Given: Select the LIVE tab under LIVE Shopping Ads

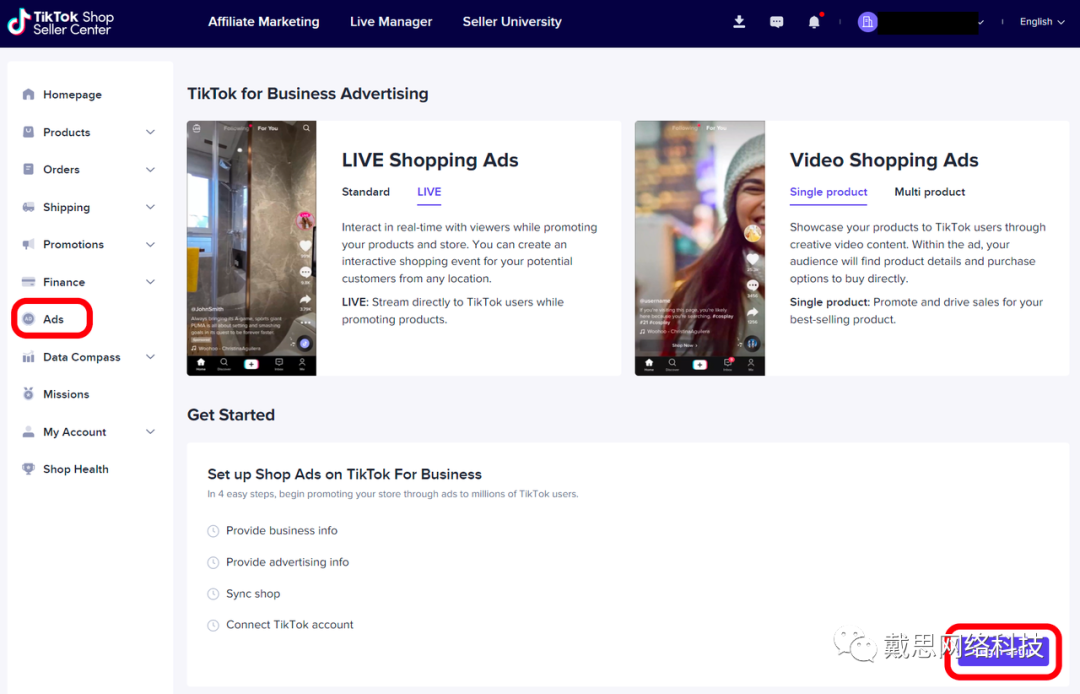Looking at the screenshot, I should coord(429,192).
